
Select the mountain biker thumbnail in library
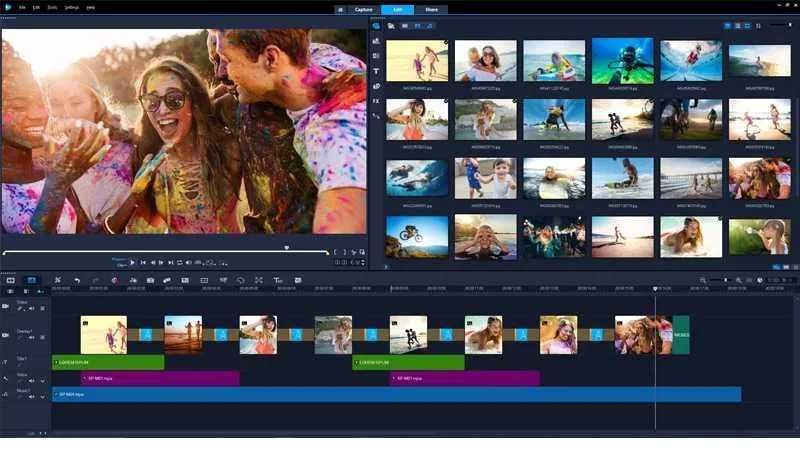(417, 235)
